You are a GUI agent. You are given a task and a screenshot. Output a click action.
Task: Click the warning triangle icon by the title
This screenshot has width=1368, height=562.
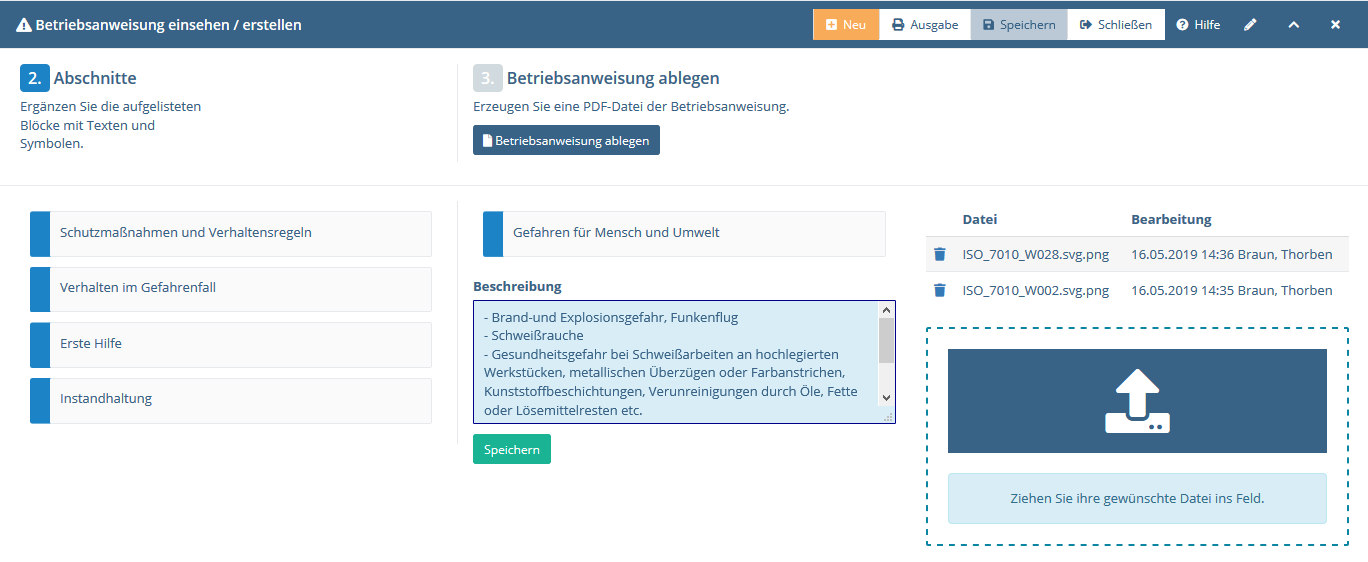(24, 25)
